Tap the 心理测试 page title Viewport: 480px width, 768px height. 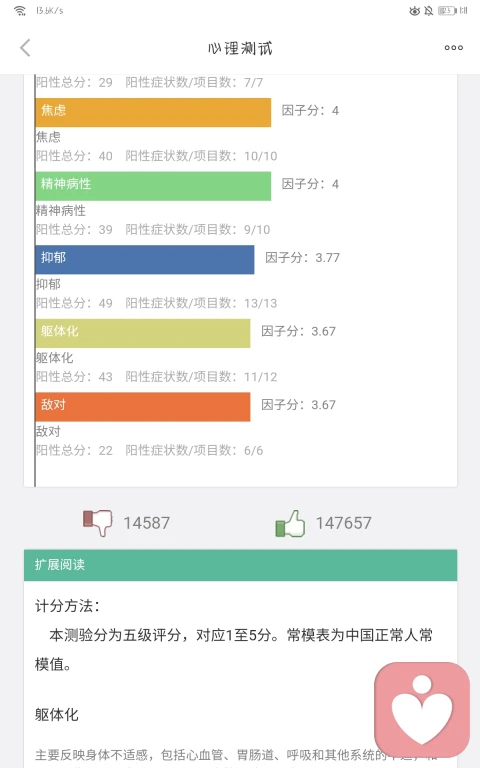click(x=240, y=48)
